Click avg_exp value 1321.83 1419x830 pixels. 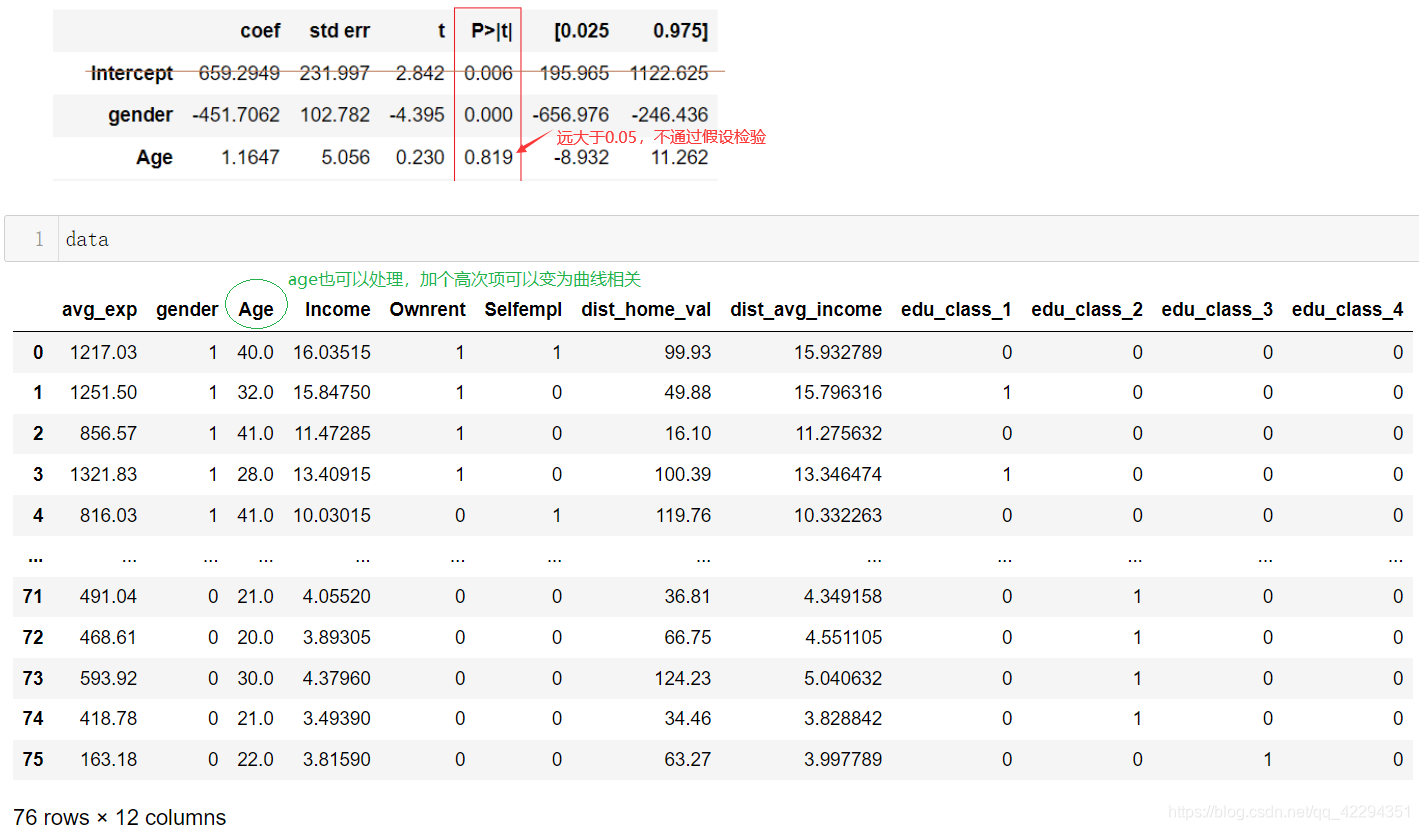(x=104, y=475)
